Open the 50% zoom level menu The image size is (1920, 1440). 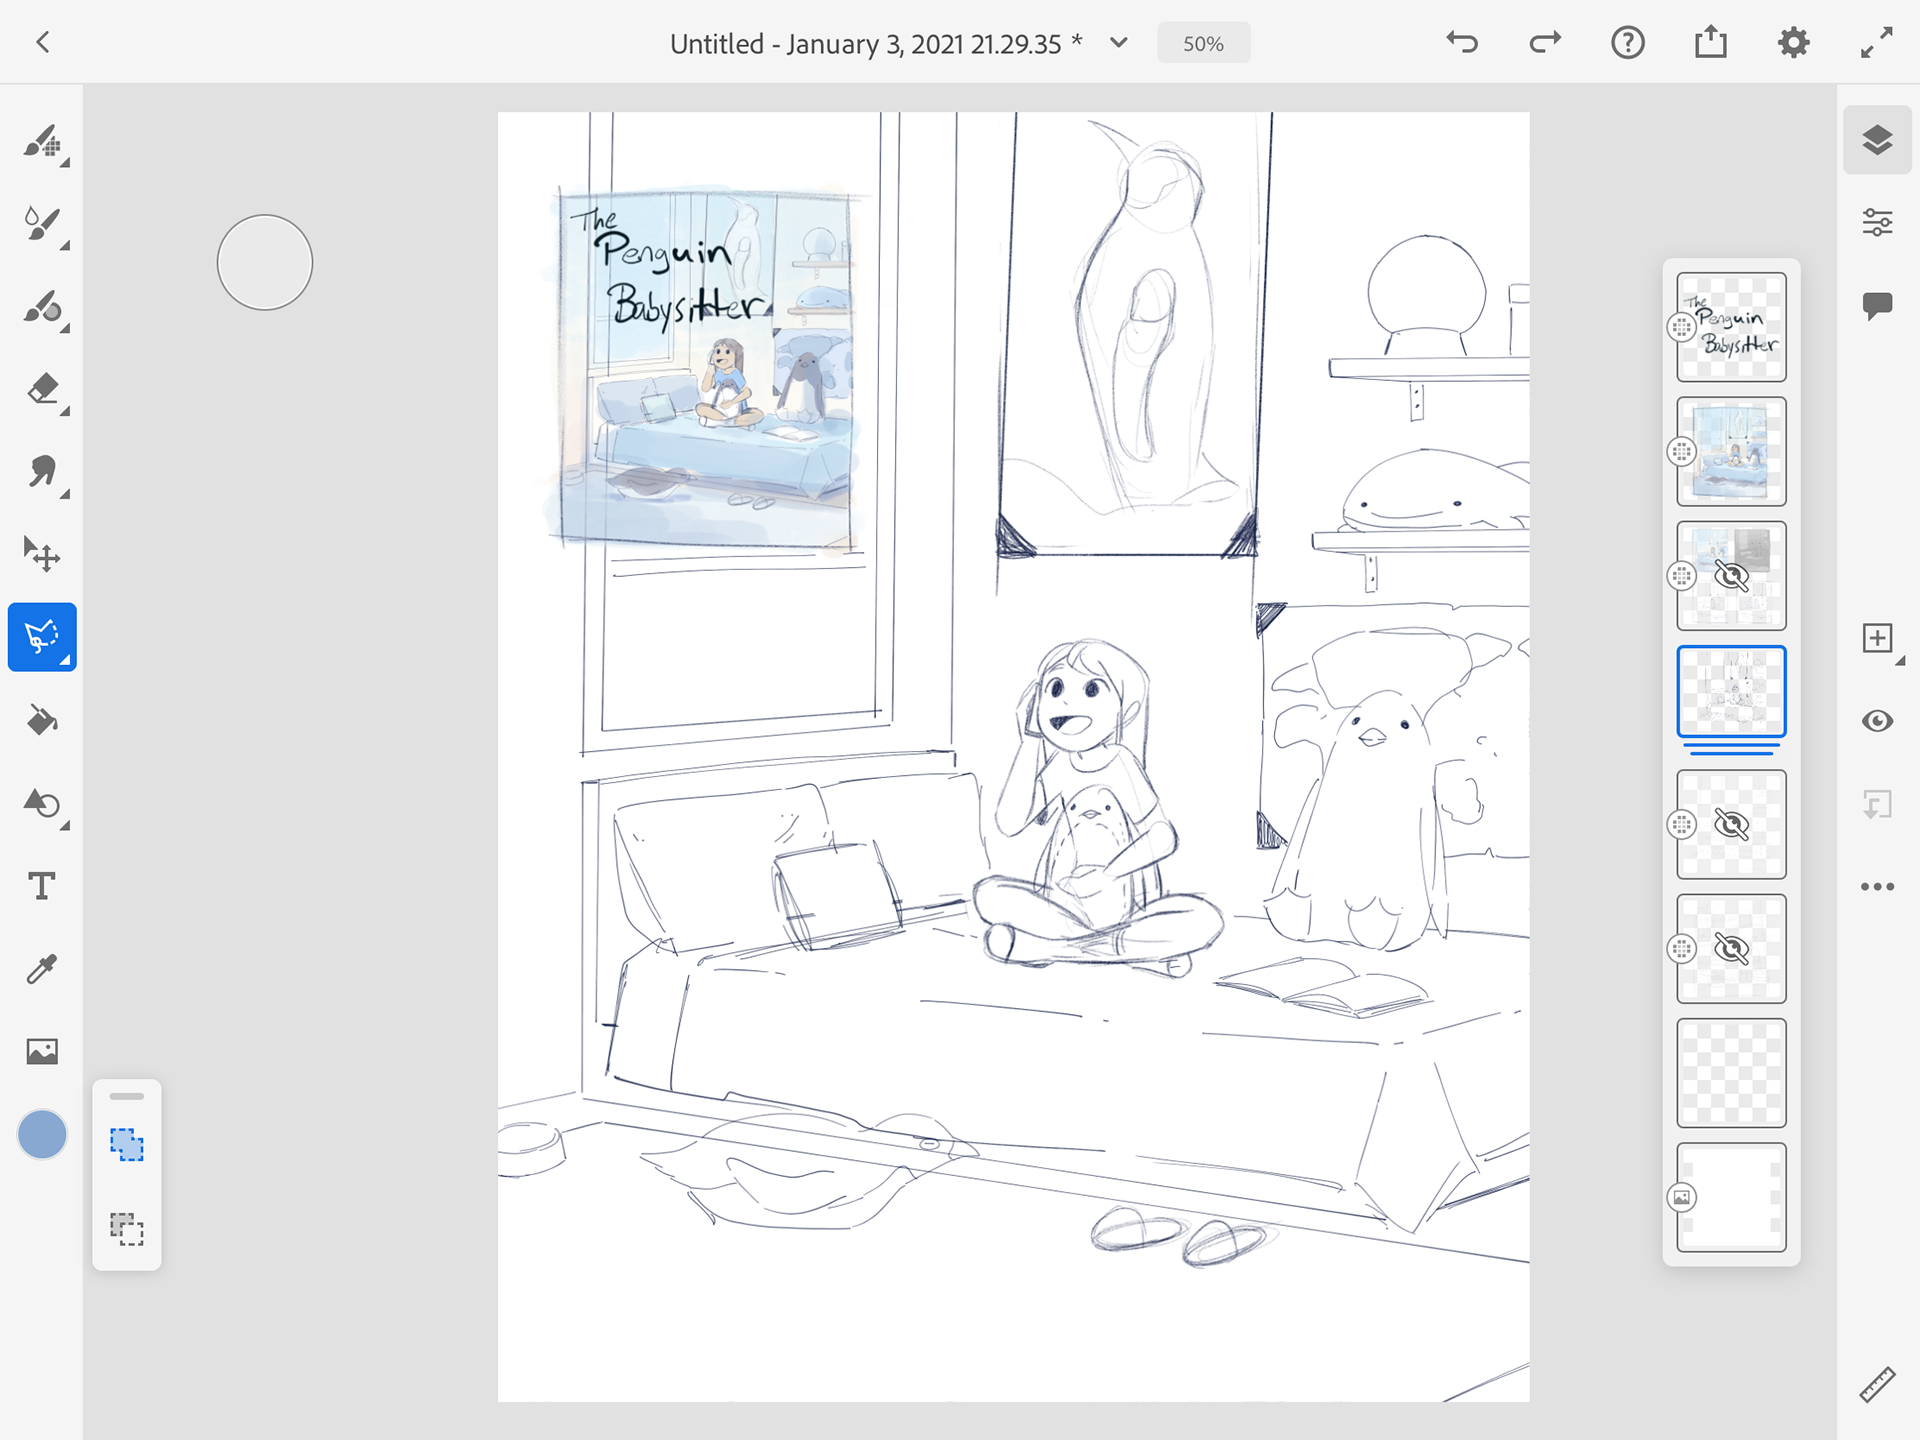point(1203,43)
